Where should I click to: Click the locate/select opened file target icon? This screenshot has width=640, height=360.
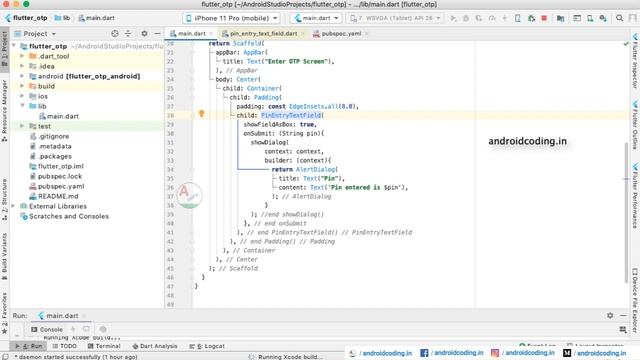point(115,33)
